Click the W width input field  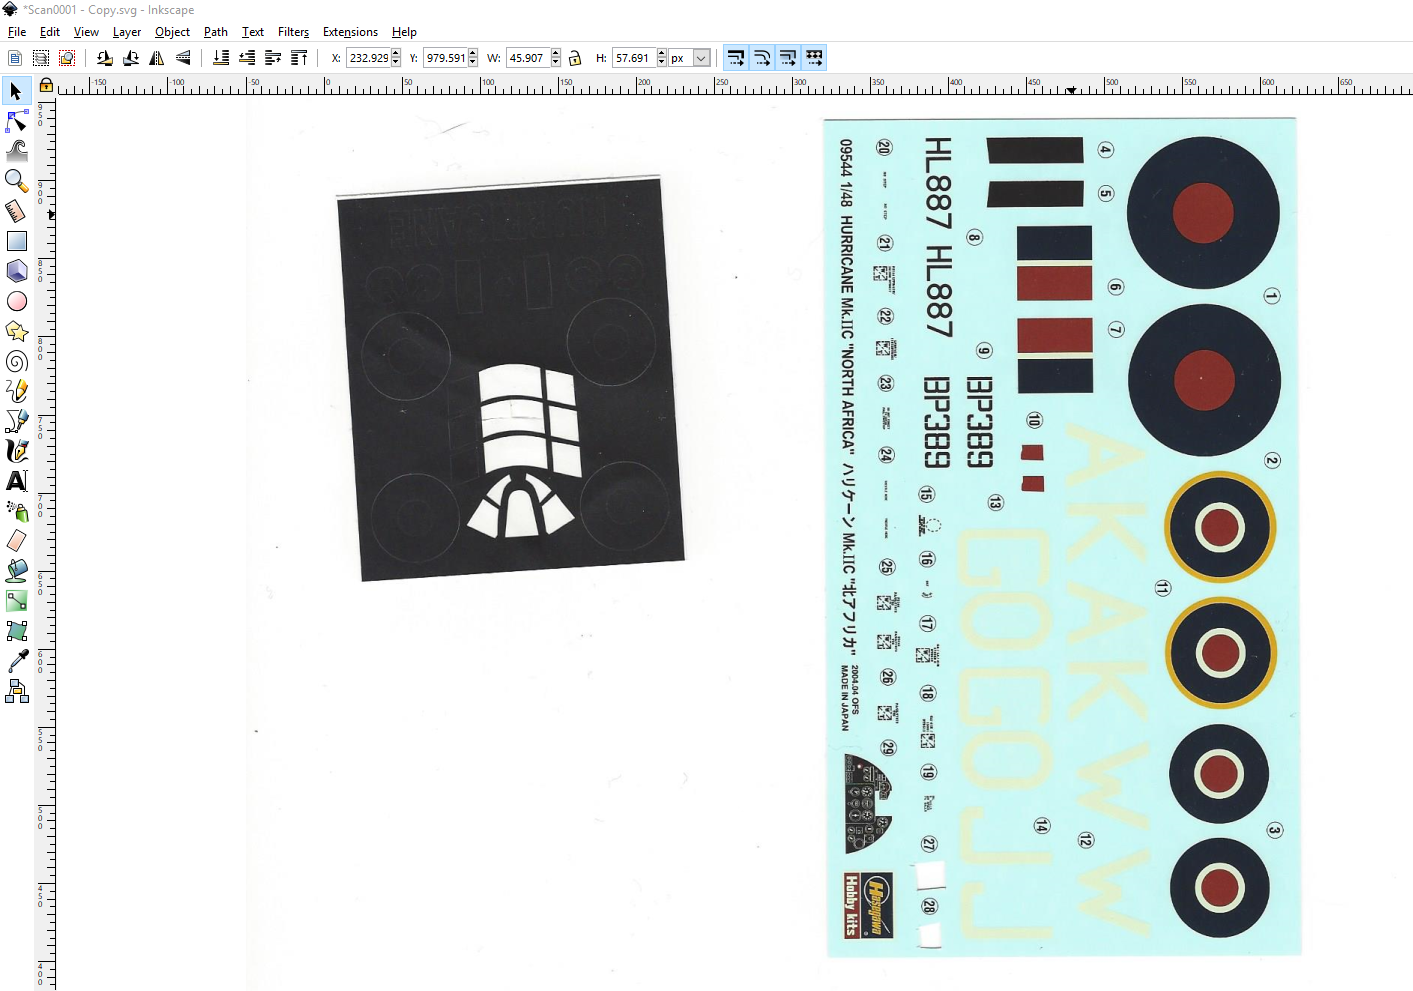click(529, 58)
